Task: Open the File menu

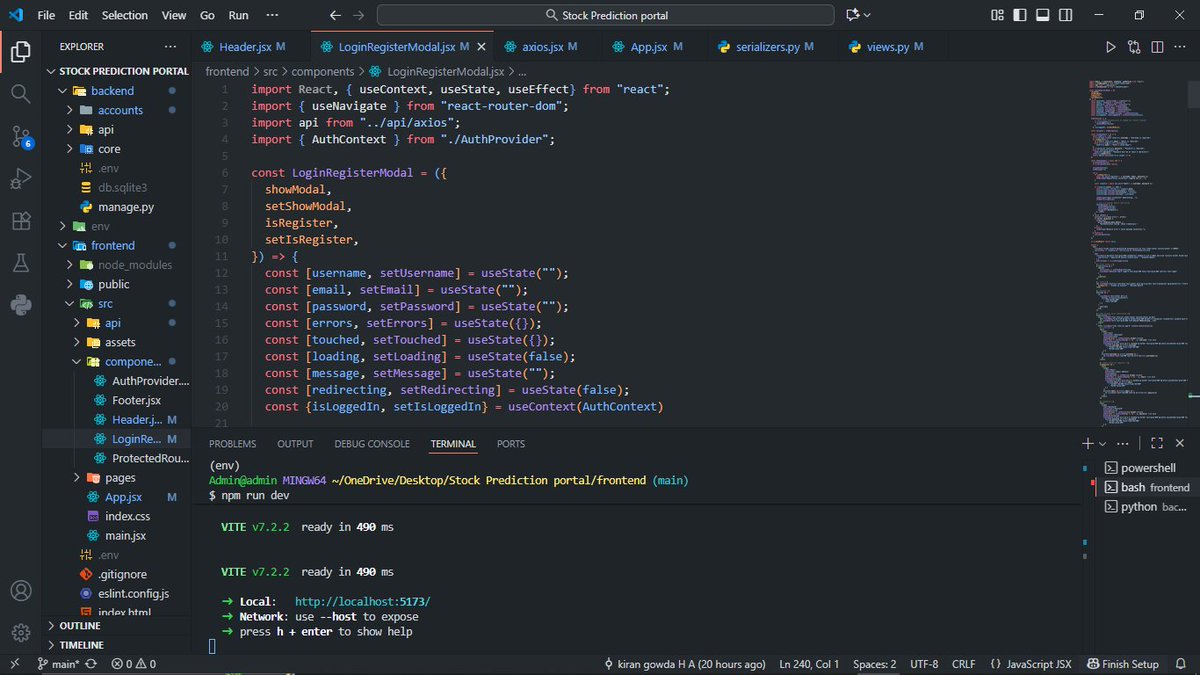Action: pos(46,15)
